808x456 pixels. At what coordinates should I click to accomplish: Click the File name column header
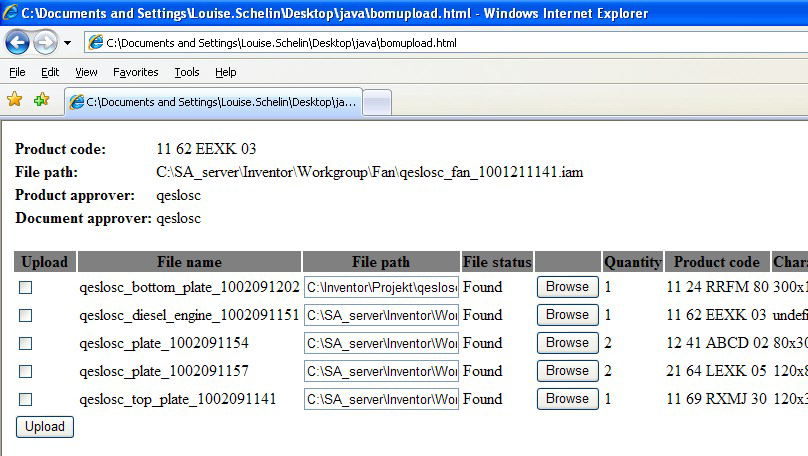point(189,262)
